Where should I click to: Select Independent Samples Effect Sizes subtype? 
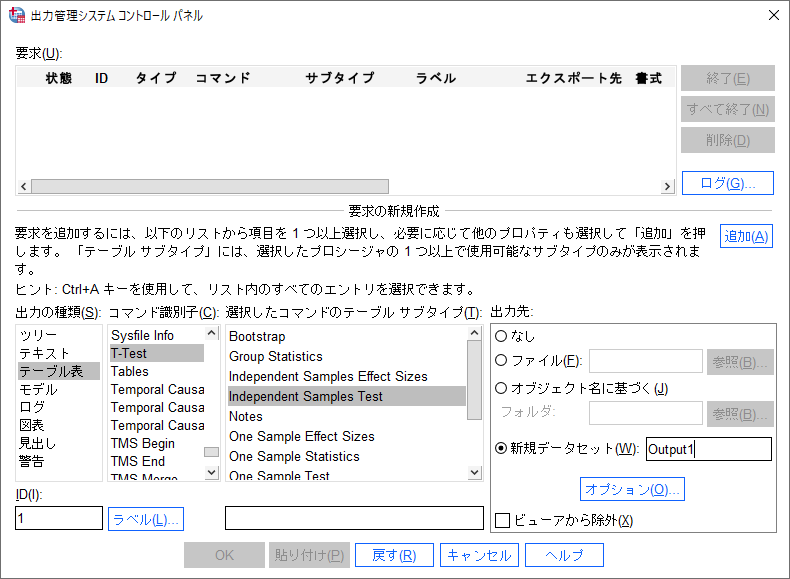[x=347, y=376]
